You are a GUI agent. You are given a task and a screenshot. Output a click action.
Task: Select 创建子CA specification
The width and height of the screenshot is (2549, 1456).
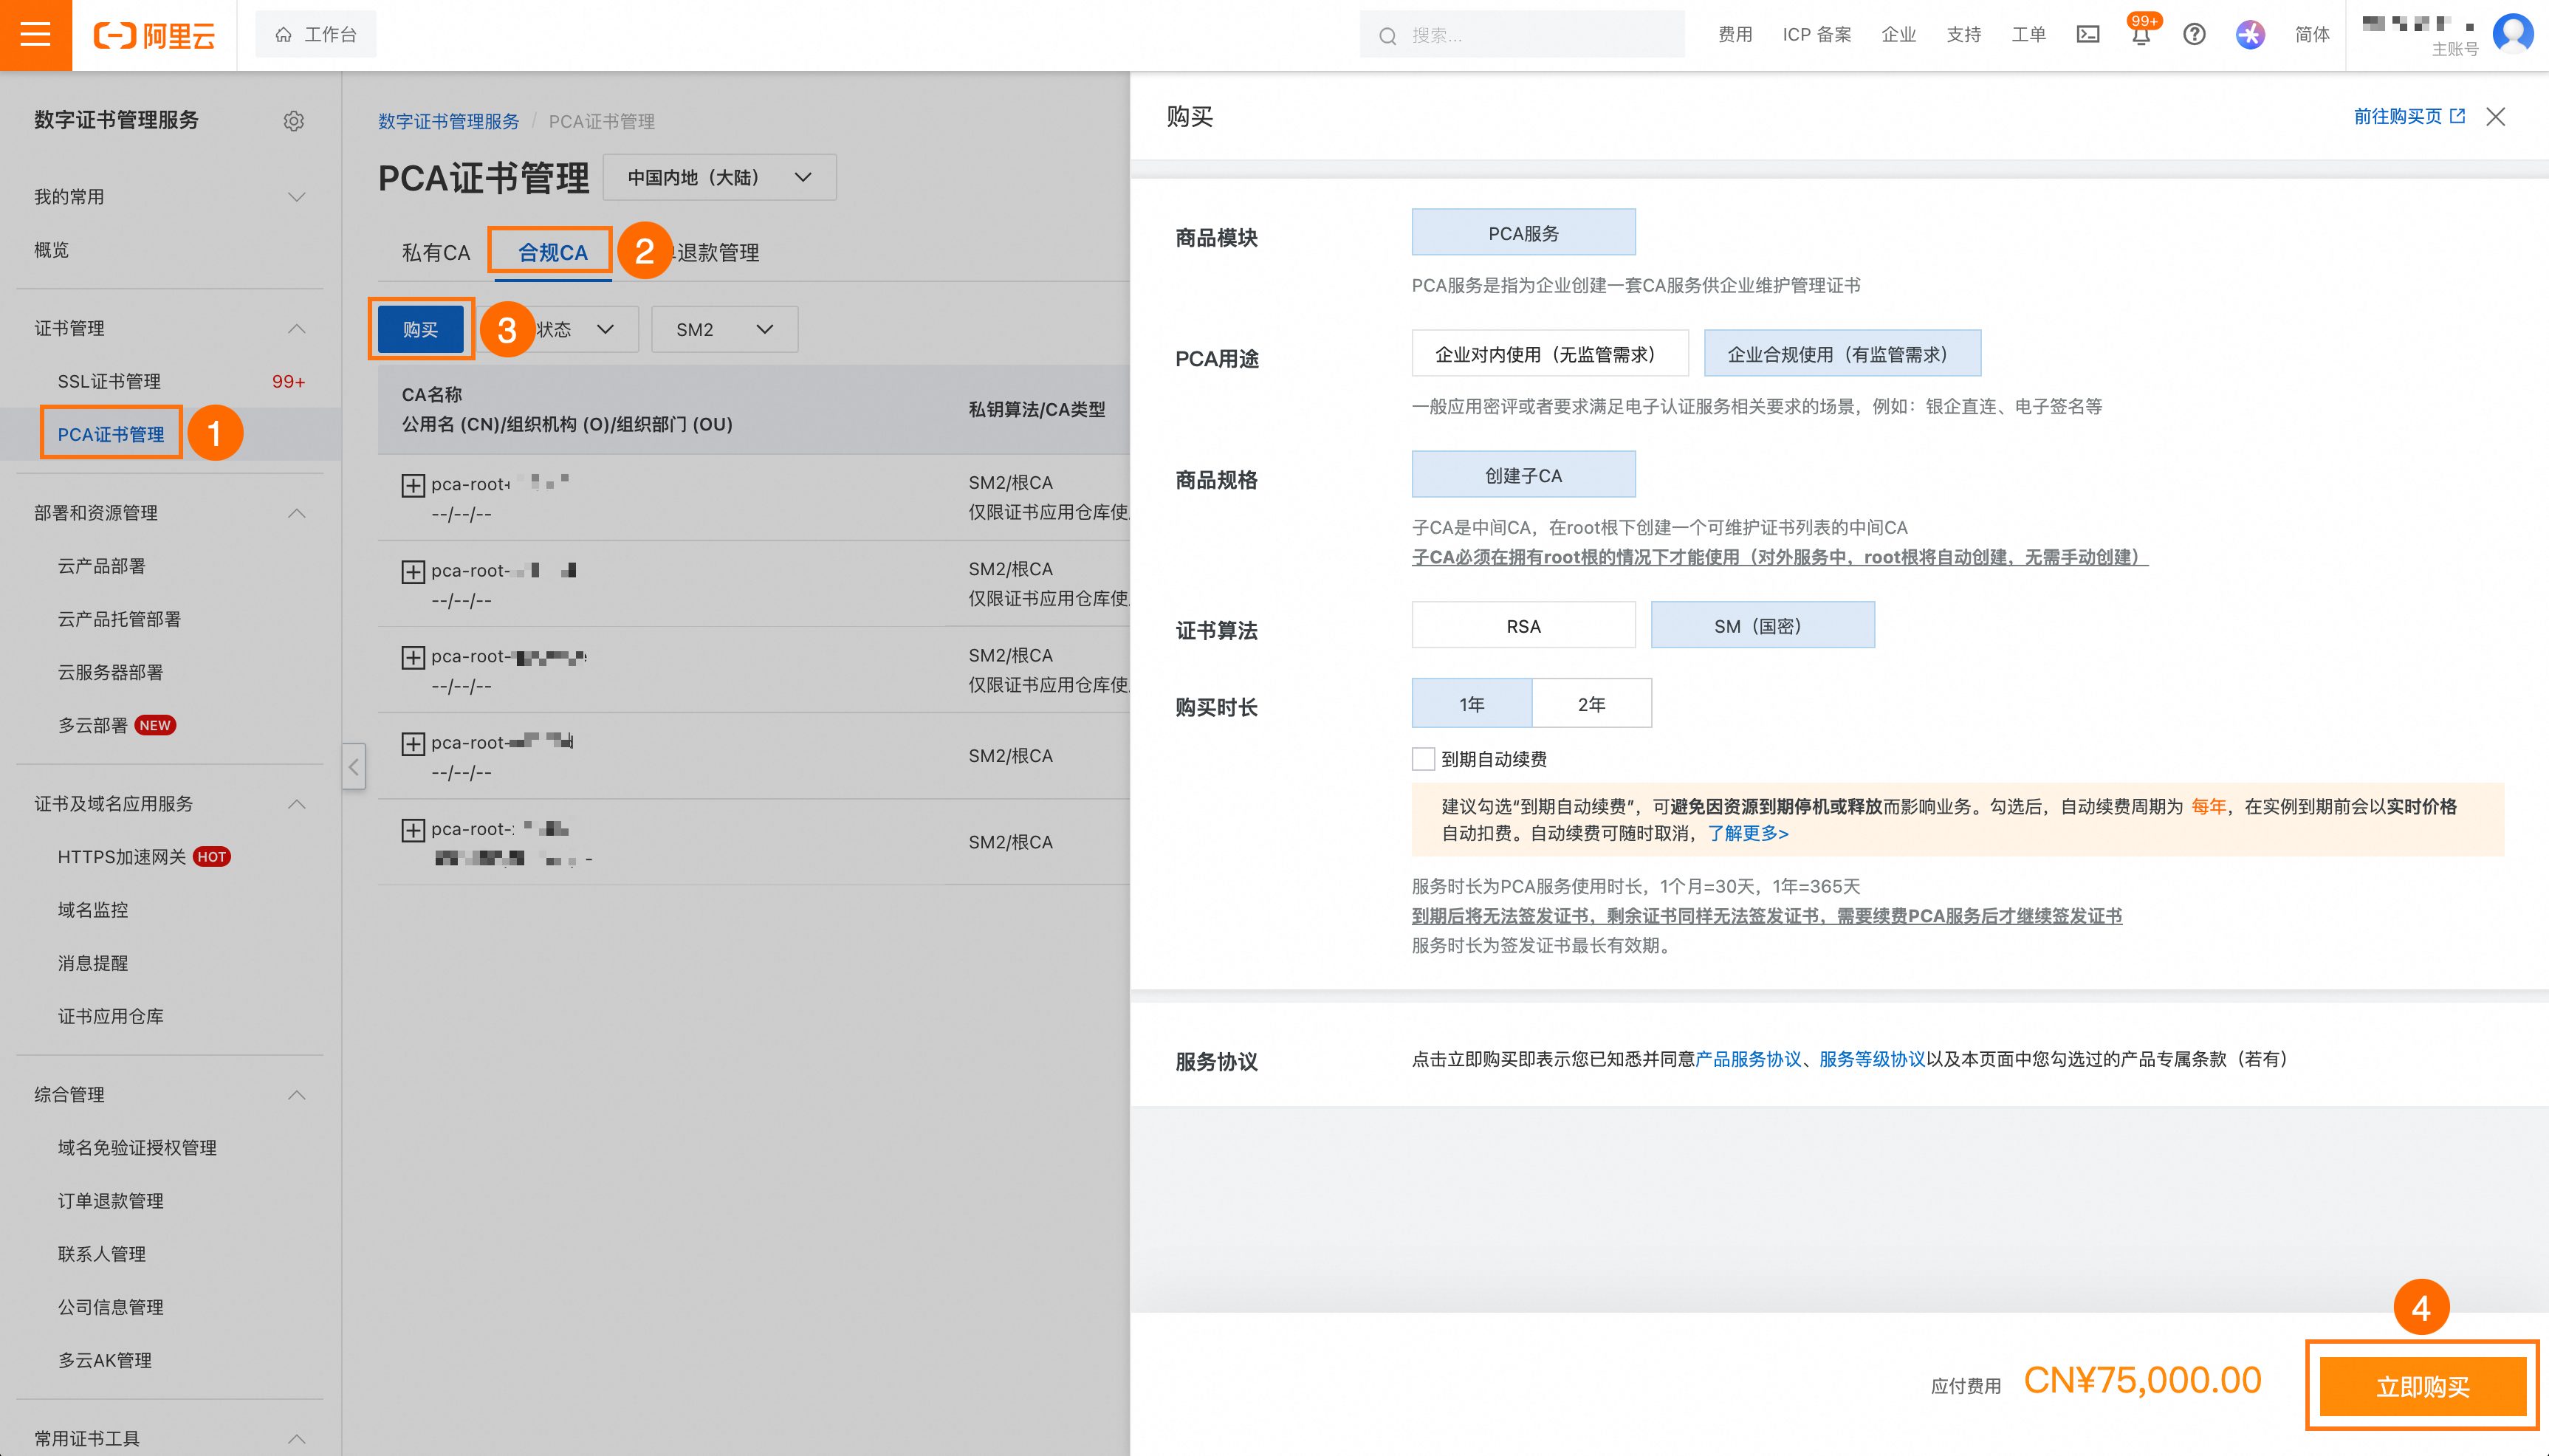(x=1523, y=475)
